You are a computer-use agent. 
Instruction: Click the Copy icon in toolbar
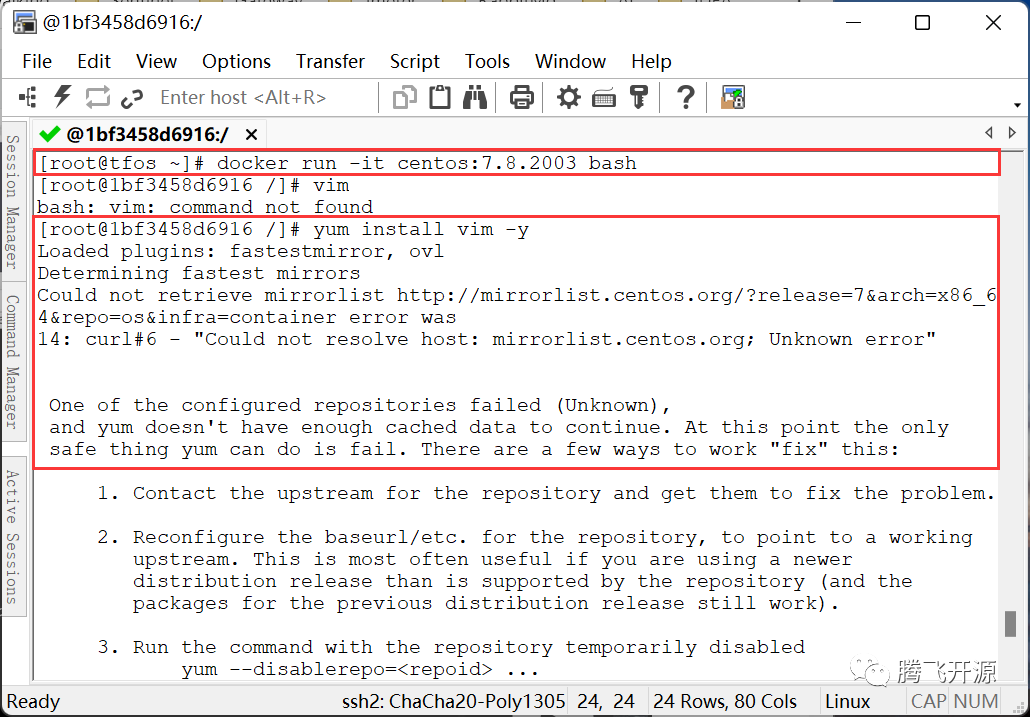click(x=405, y=98)
